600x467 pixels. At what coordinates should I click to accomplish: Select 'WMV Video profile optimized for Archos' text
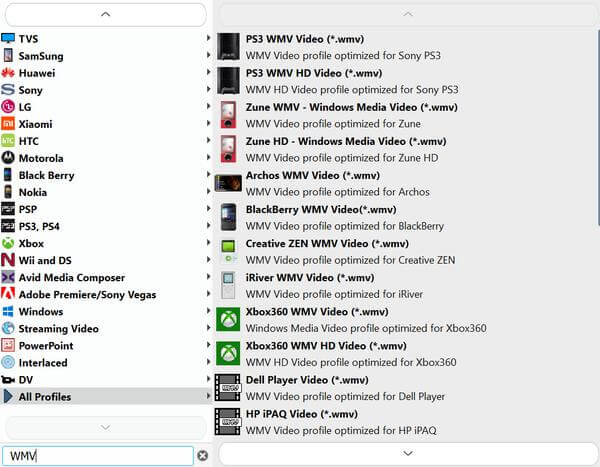338,192
